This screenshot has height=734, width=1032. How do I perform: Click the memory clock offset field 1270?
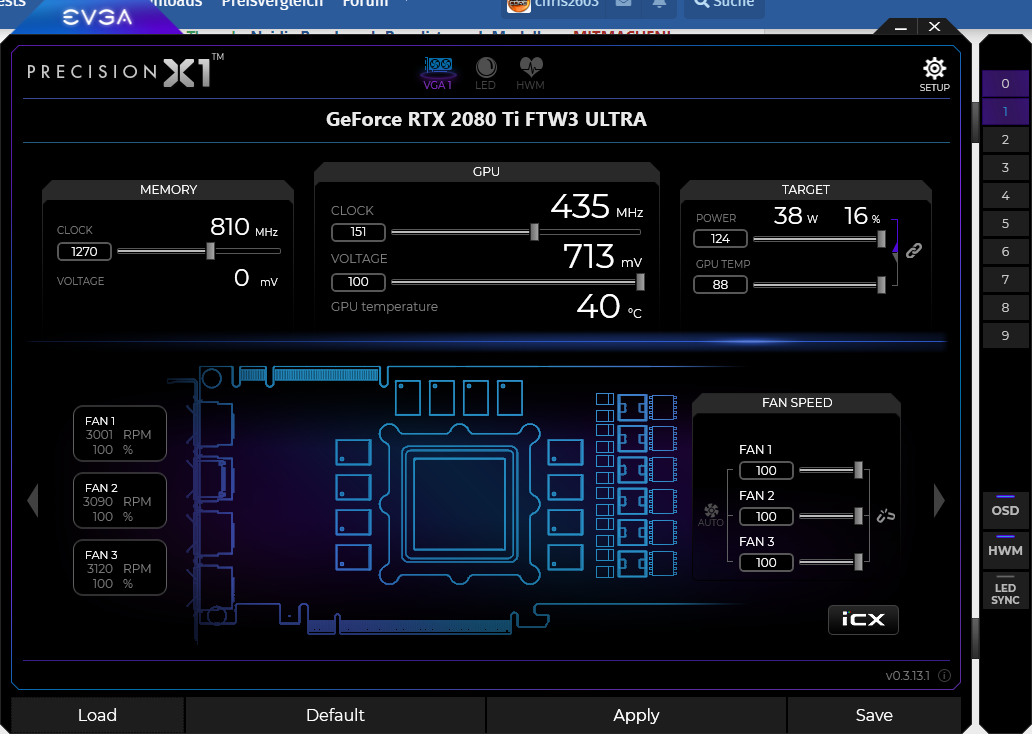tap(84, 251)
